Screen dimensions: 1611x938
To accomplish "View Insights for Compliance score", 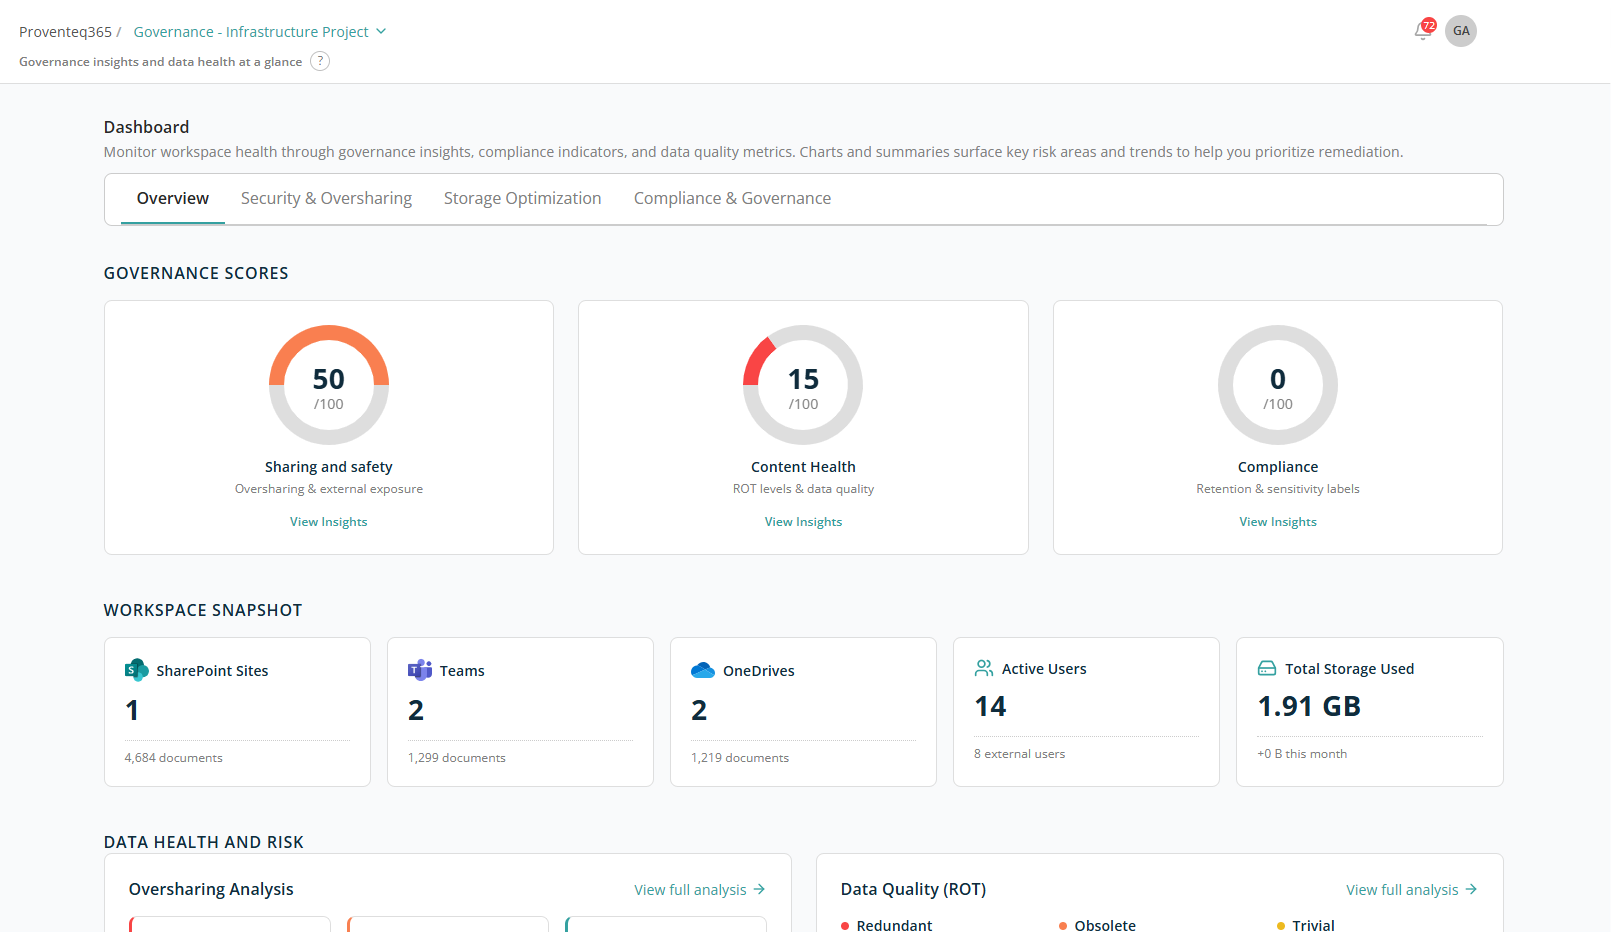I will pos(1278,522).
